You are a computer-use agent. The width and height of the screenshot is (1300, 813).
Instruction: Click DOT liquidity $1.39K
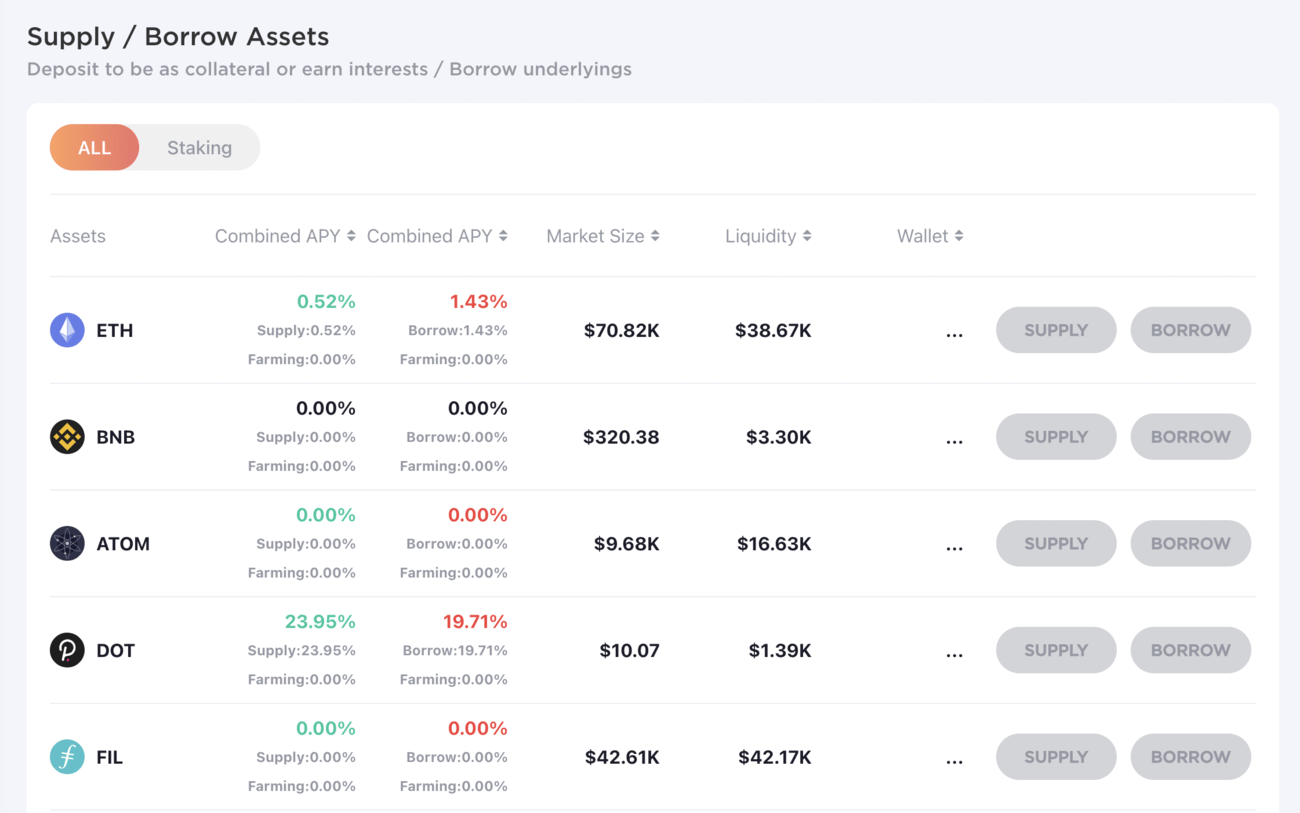[780, 650]
